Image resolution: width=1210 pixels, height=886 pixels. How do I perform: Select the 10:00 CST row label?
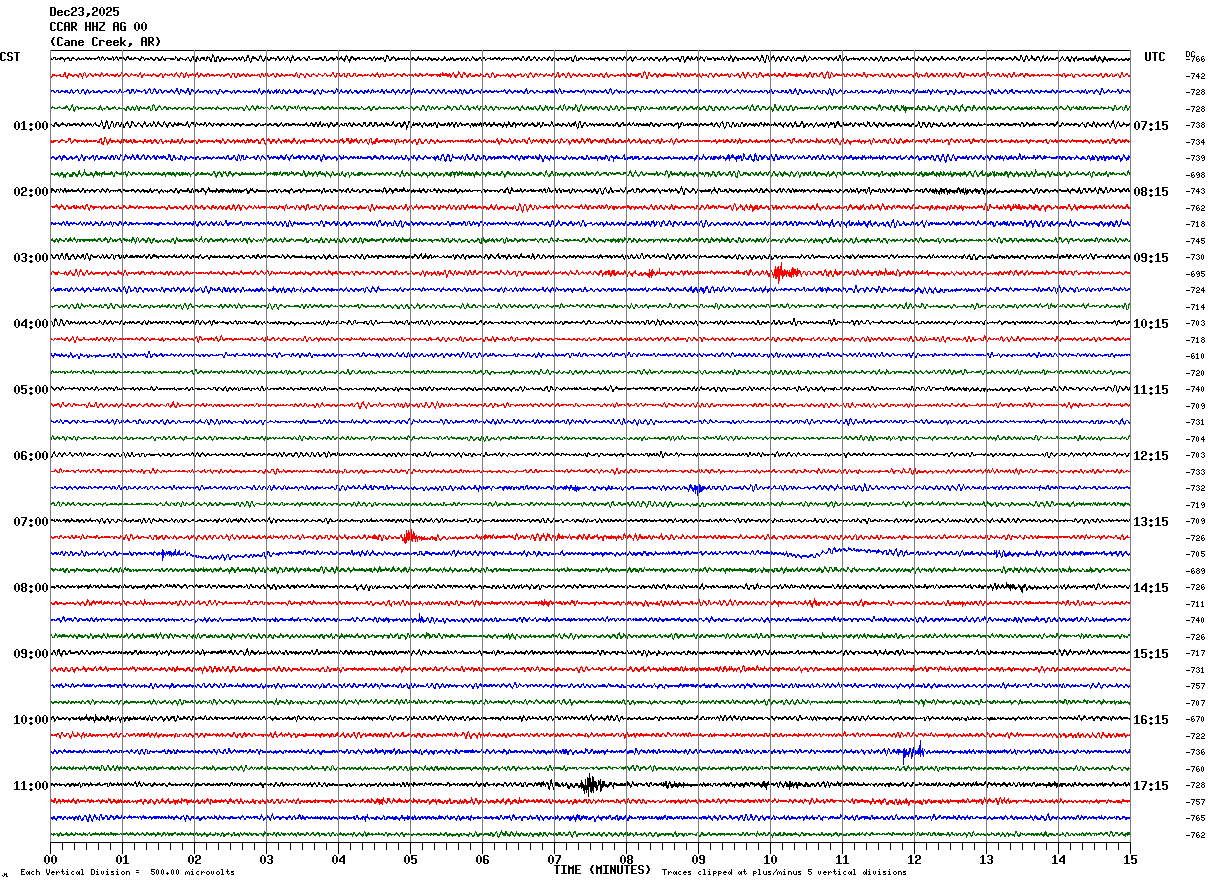click(31, 720)
